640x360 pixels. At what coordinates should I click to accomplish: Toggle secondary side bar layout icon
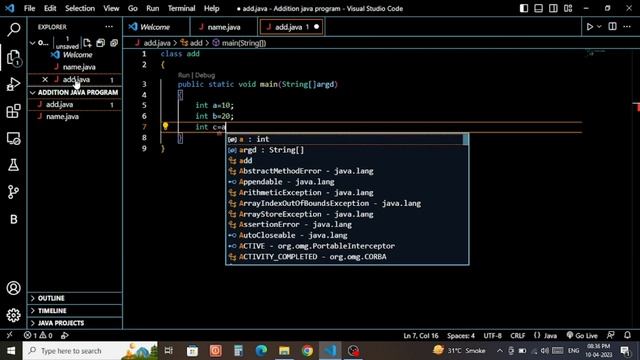click(x=553, y=8)
